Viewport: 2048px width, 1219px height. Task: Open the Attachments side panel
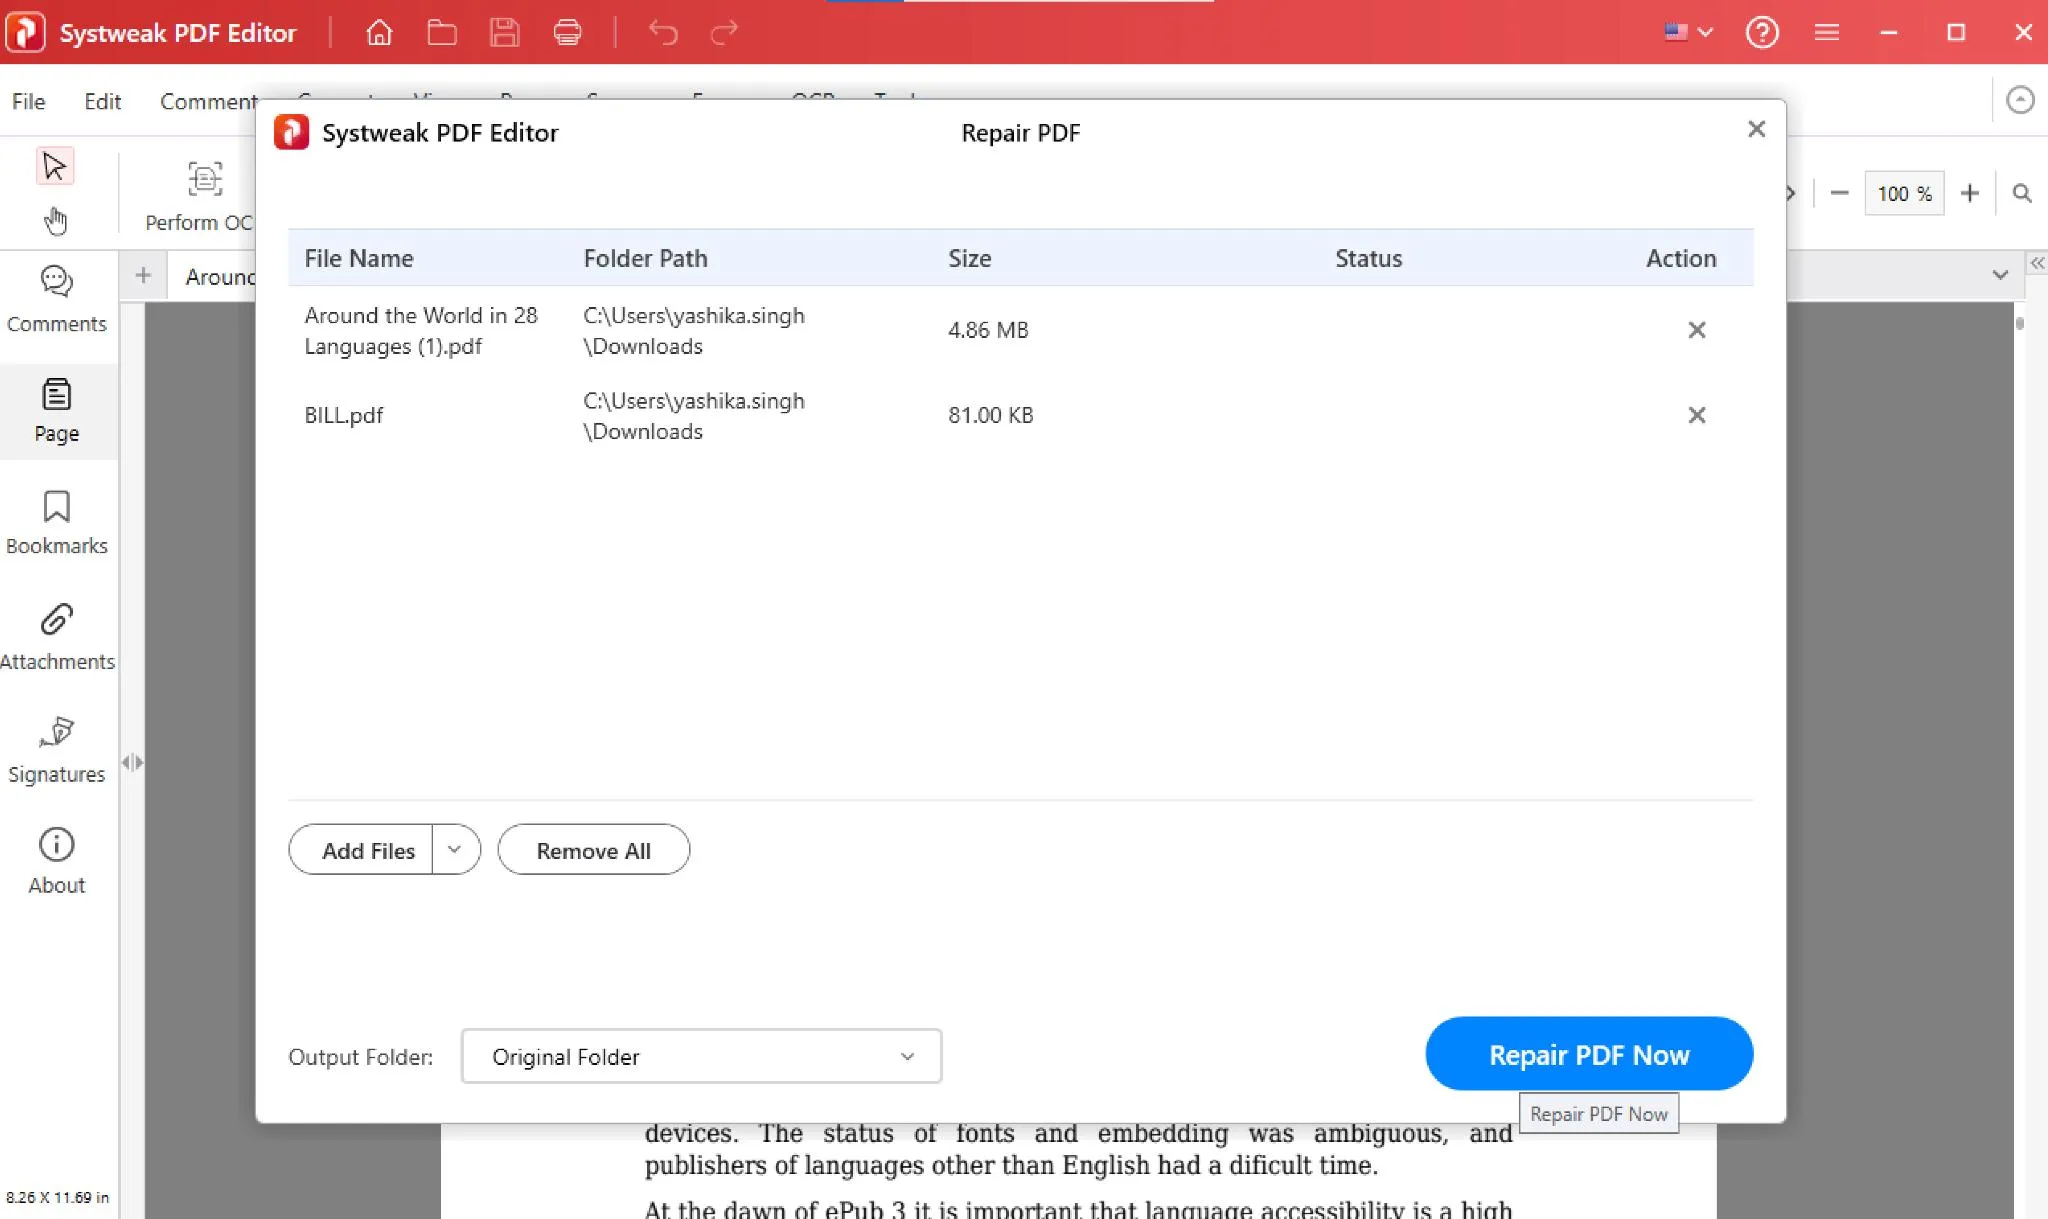coord(57,636)
